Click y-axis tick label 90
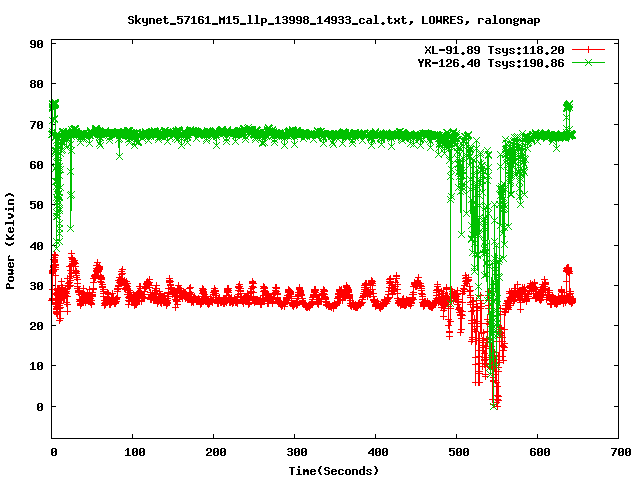The width and height of the screenshot is (640, 480). click(x=36, y=44)
